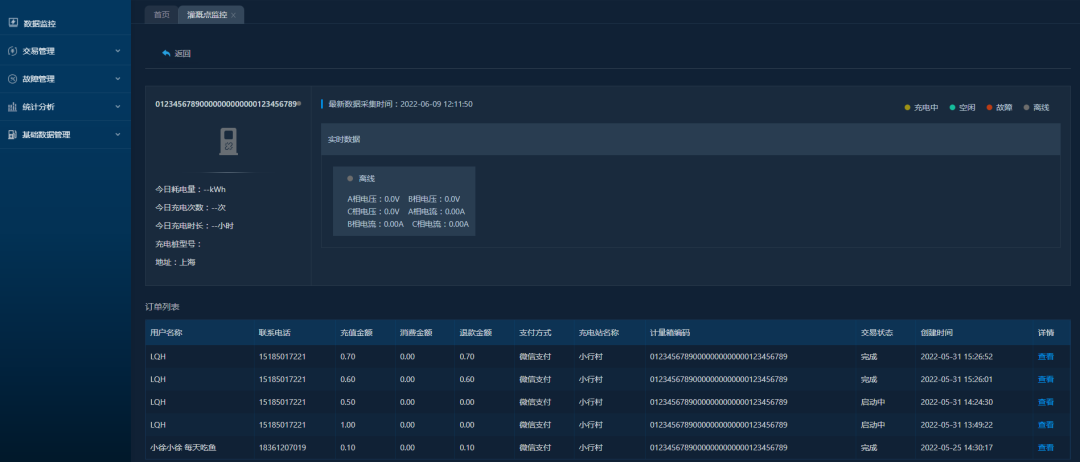The height and width of the screenshot is (462, 1080).
Task: Open the 数据监控 sidebar menu label
Action: pyautogui.click(x=39, y=23)
